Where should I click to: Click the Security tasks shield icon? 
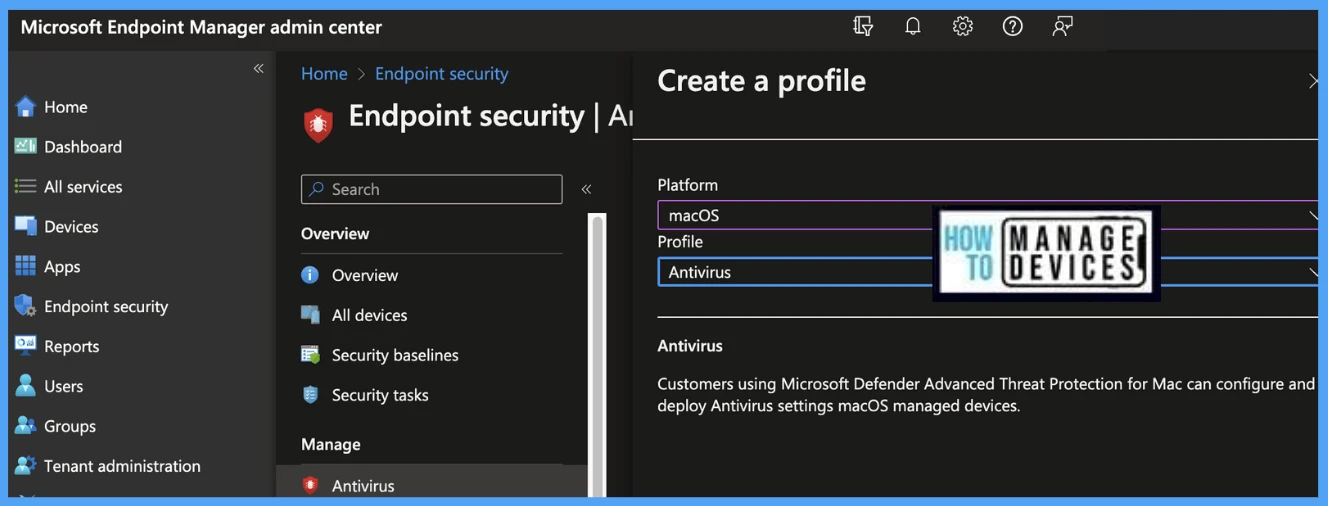coord(310,395)
